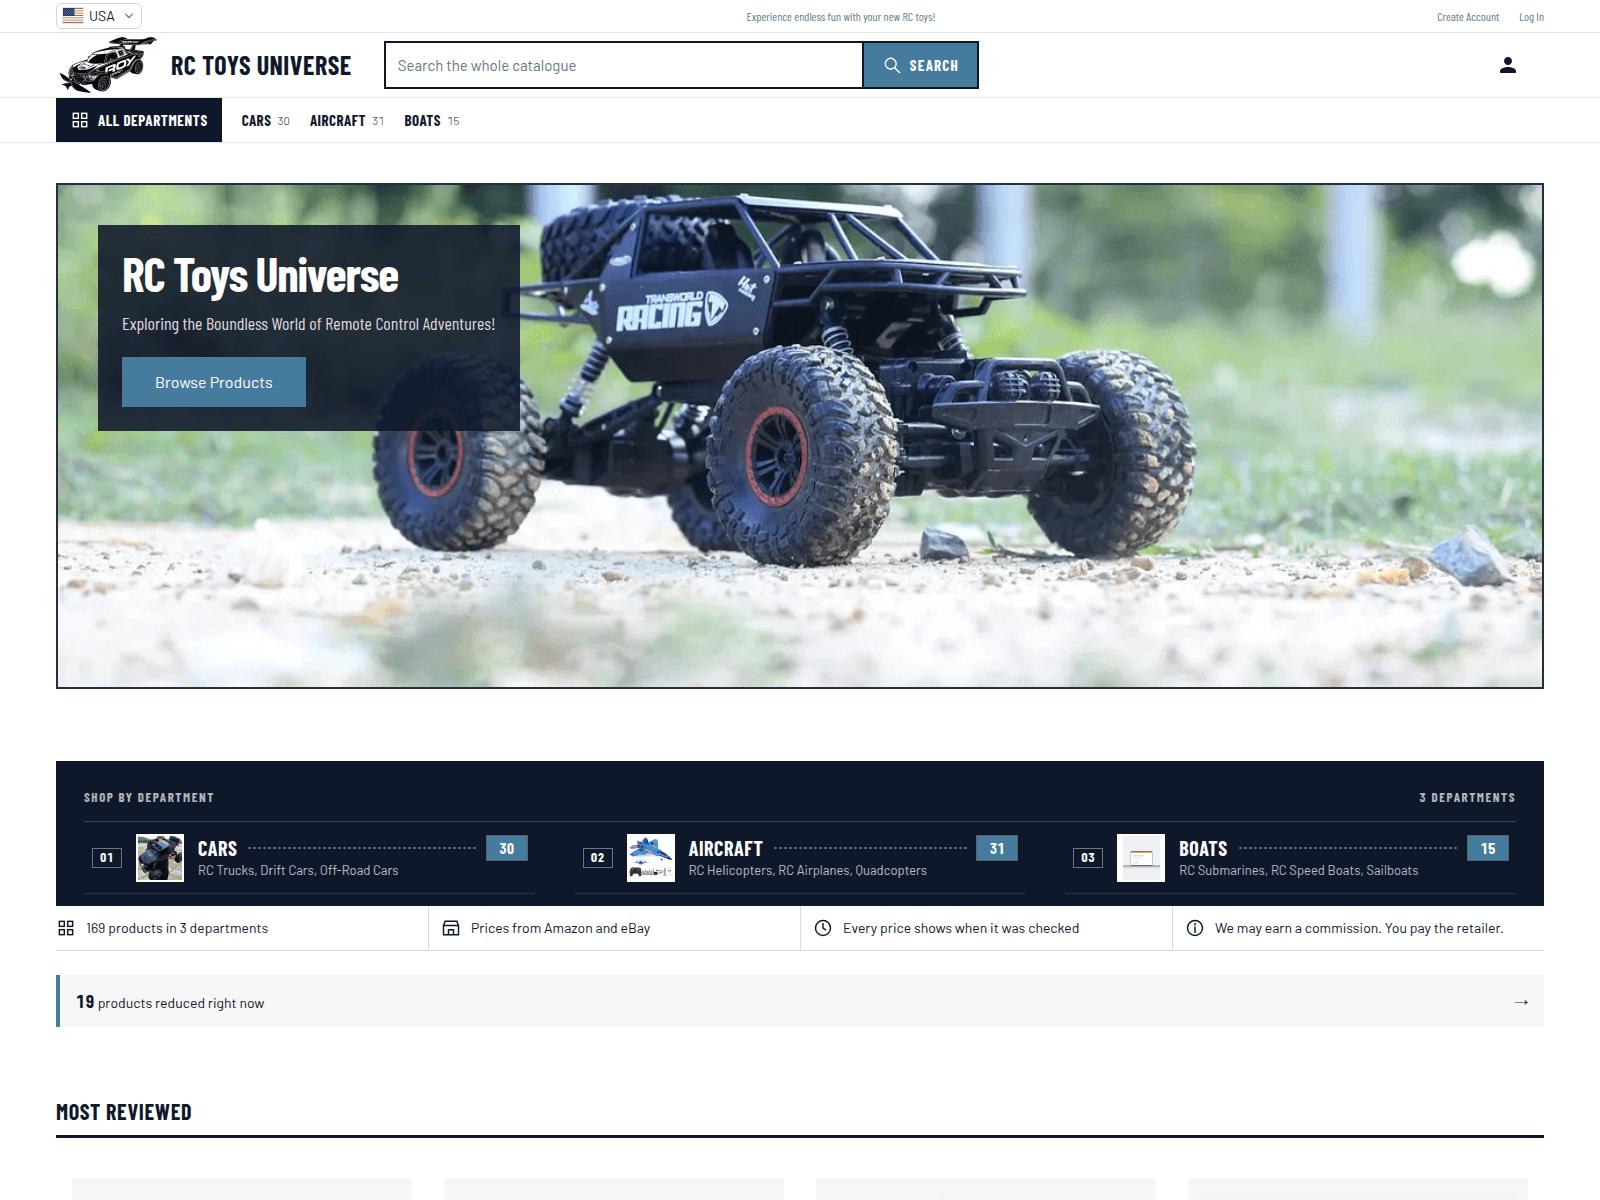Click the RC Toys Universe truck logo
The height and width of the screenshot is (1200, 1600).
108,65
